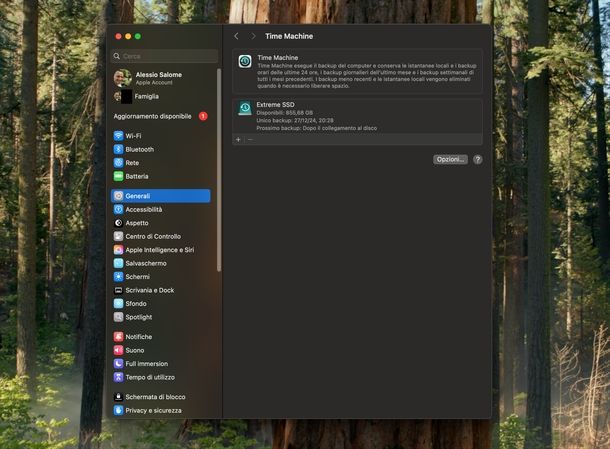Click the search magnifier icon
This screenshot has height=449, width=610.
click(x=117, y=56)
